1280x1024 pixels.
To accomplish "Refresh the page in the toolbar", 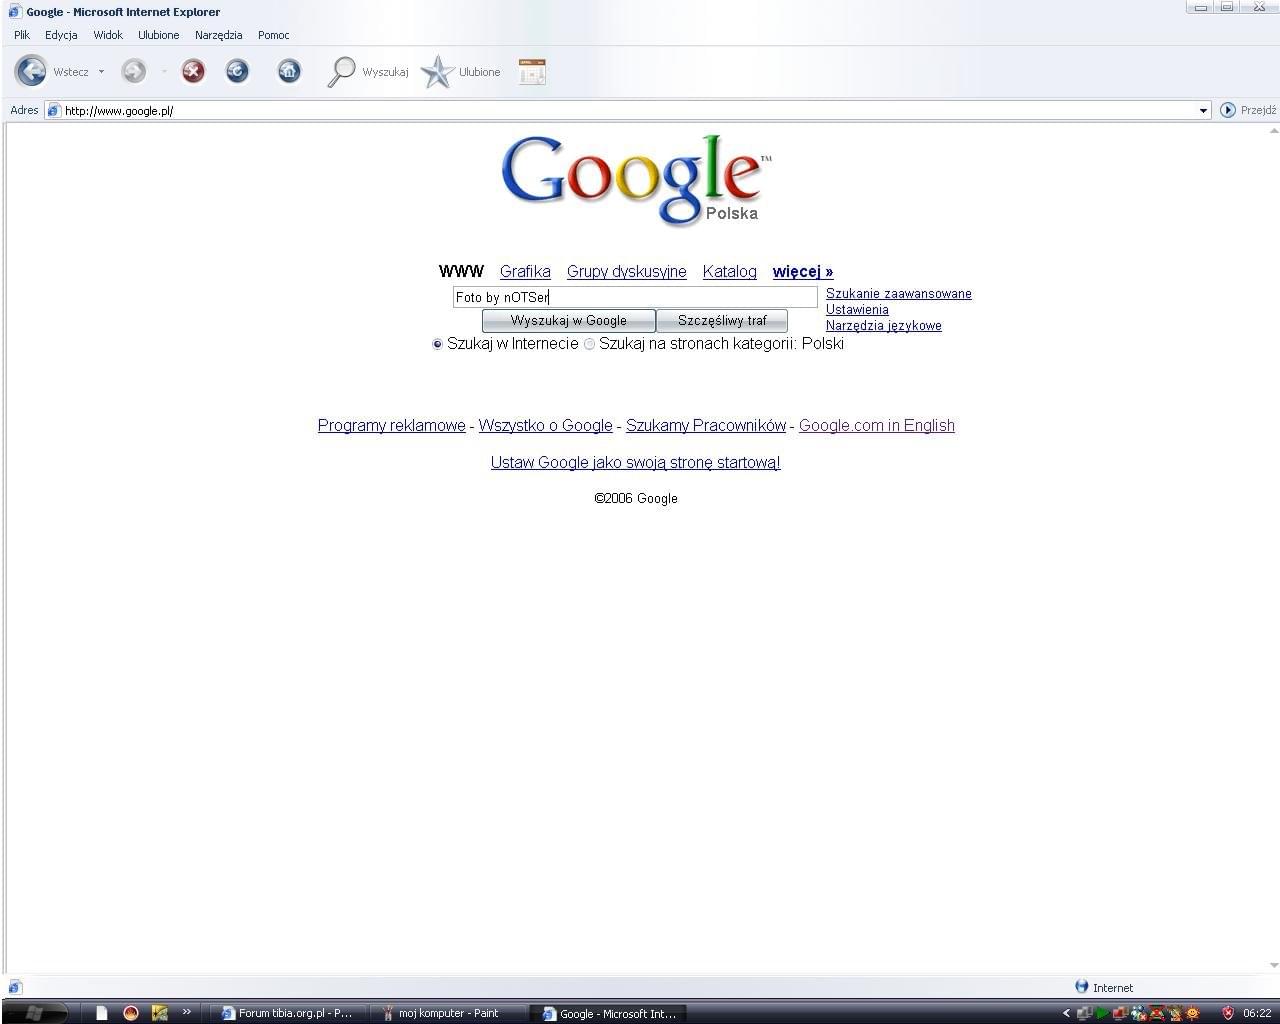I will 237,71.
